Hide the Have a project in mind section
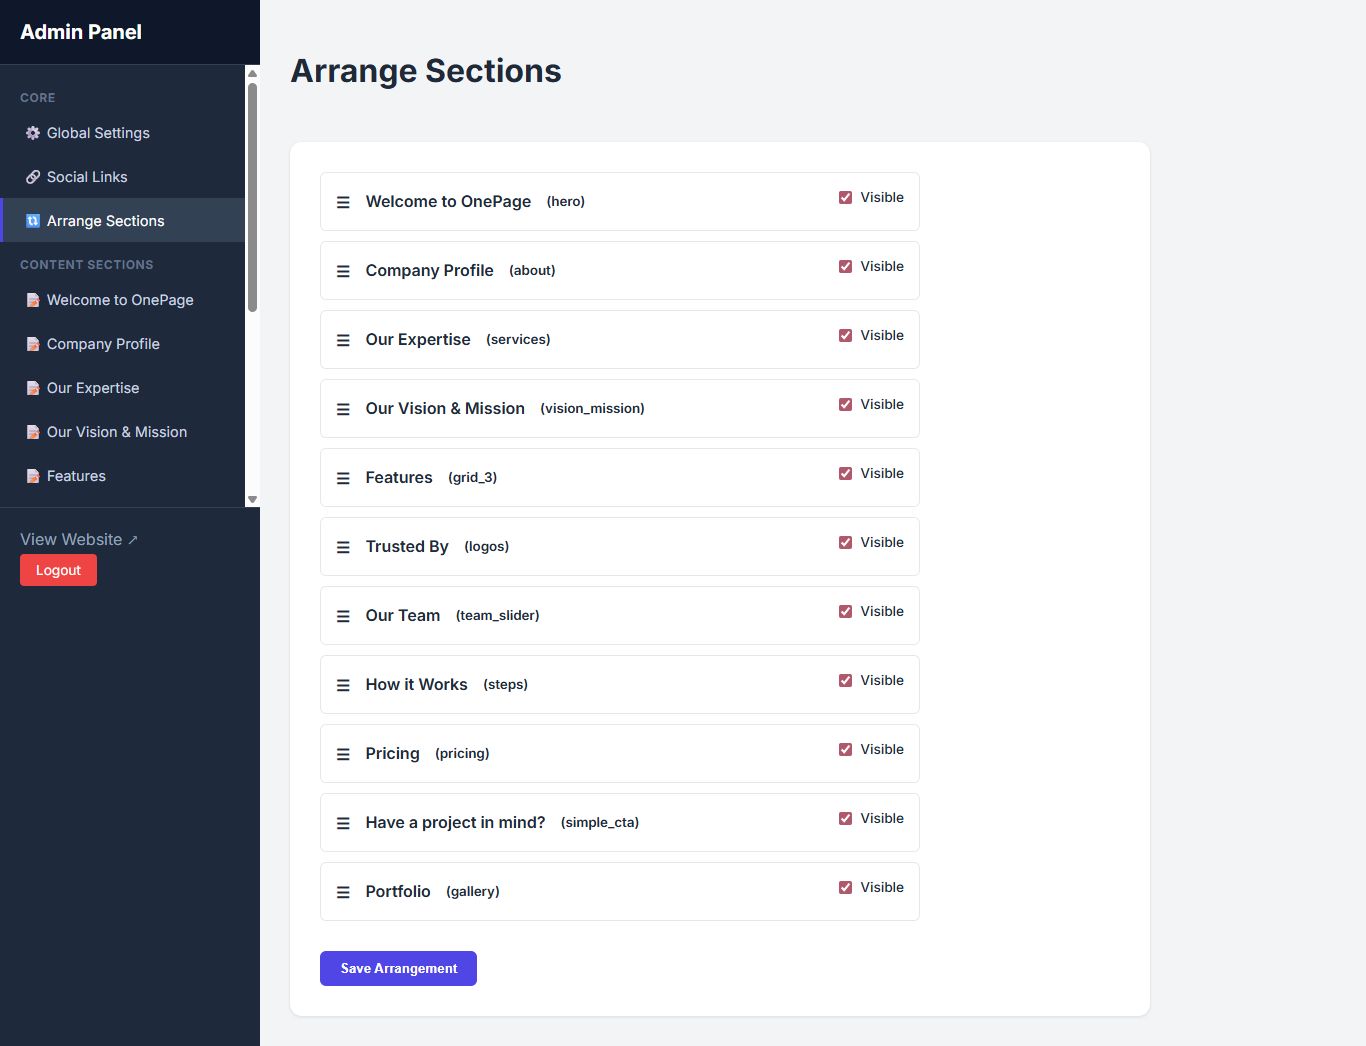The image size is (1366, 1046). click(846, 819)
